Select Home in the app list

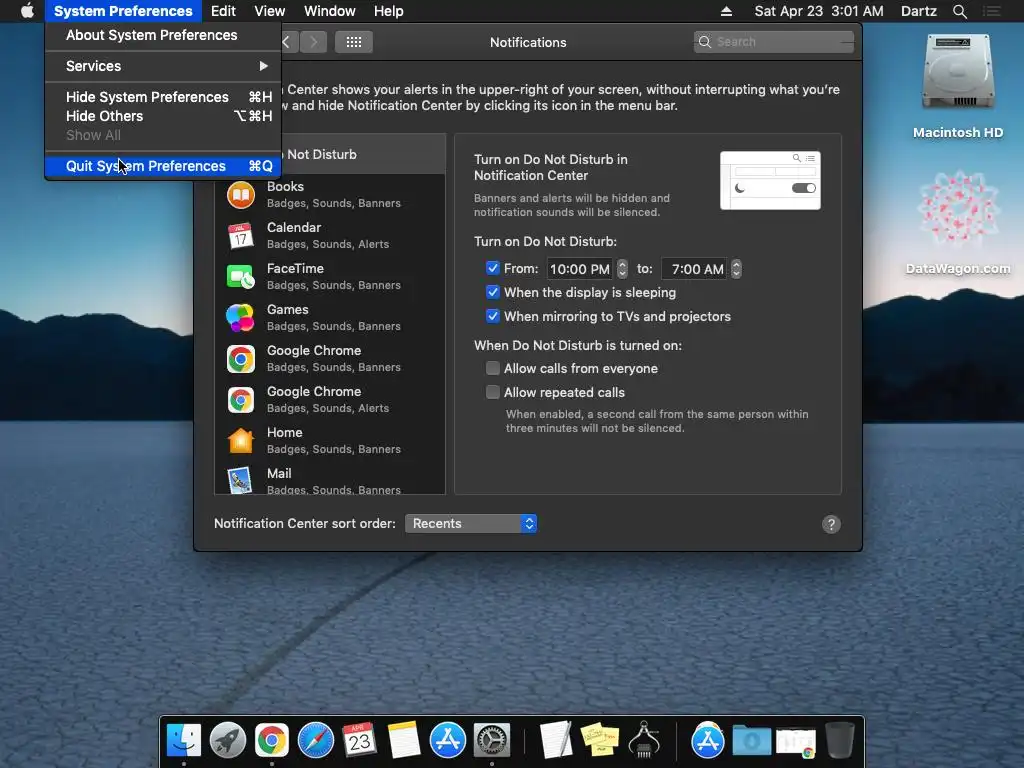[x=330, y=441]
